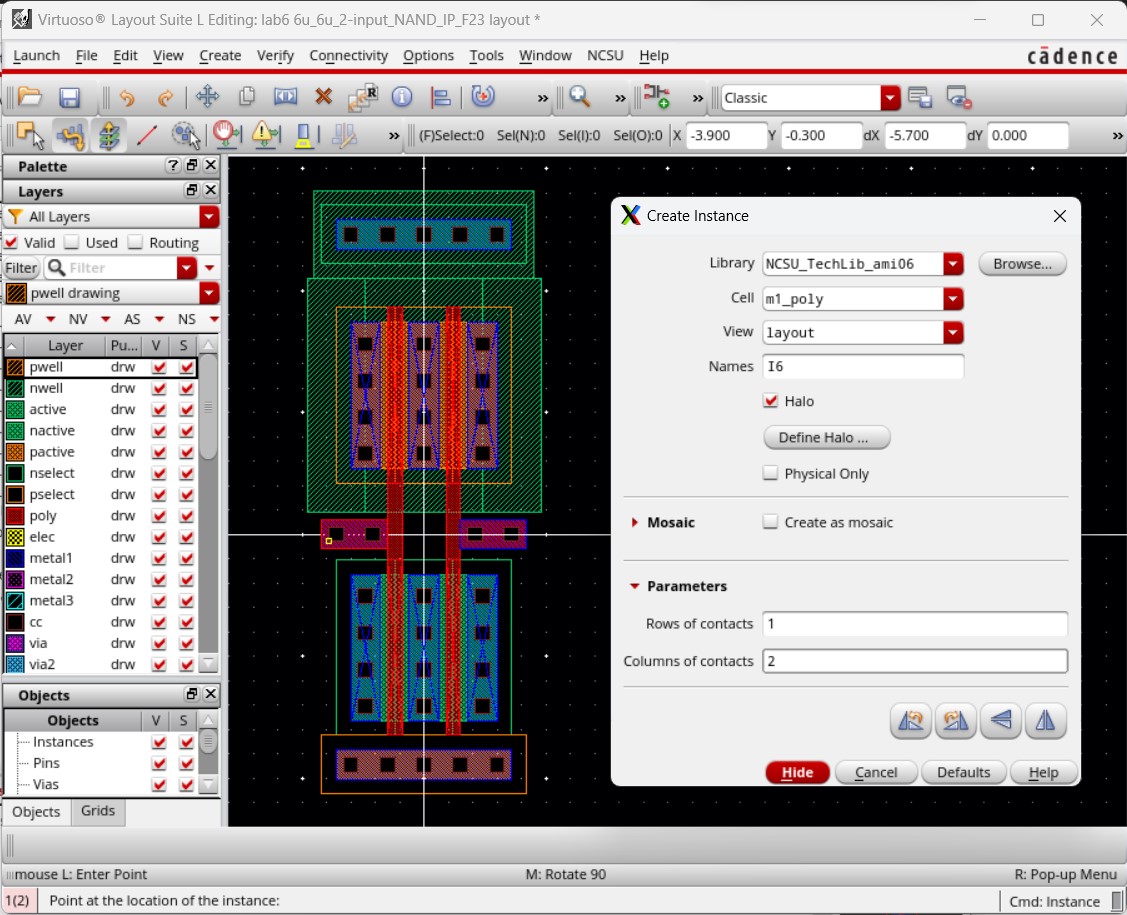Toggle the Valid layers checkbox

pos(12,242)
